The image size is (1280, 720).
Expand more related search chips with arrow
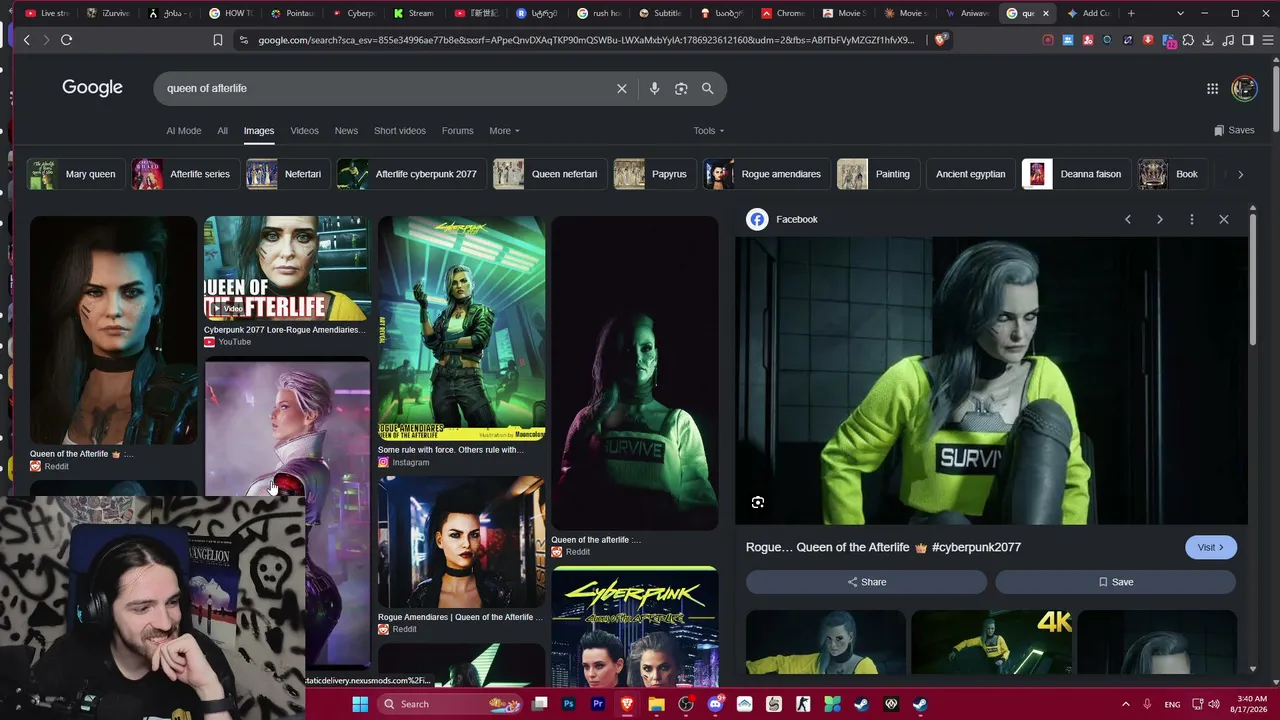coord(1240,174)
